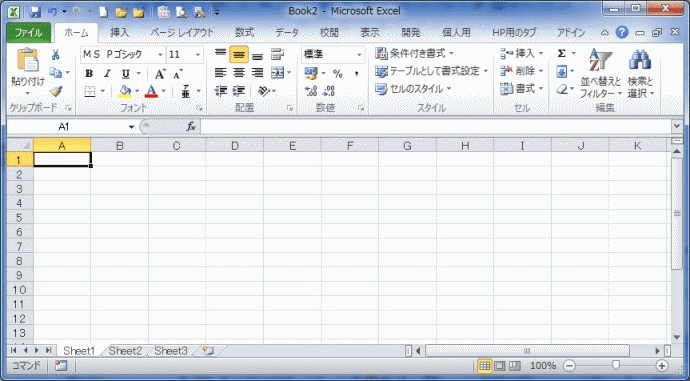The height and width of the screenshot is (381, 690).
Task: Click the Insert Function fx icon
Action: click(191, 127)
